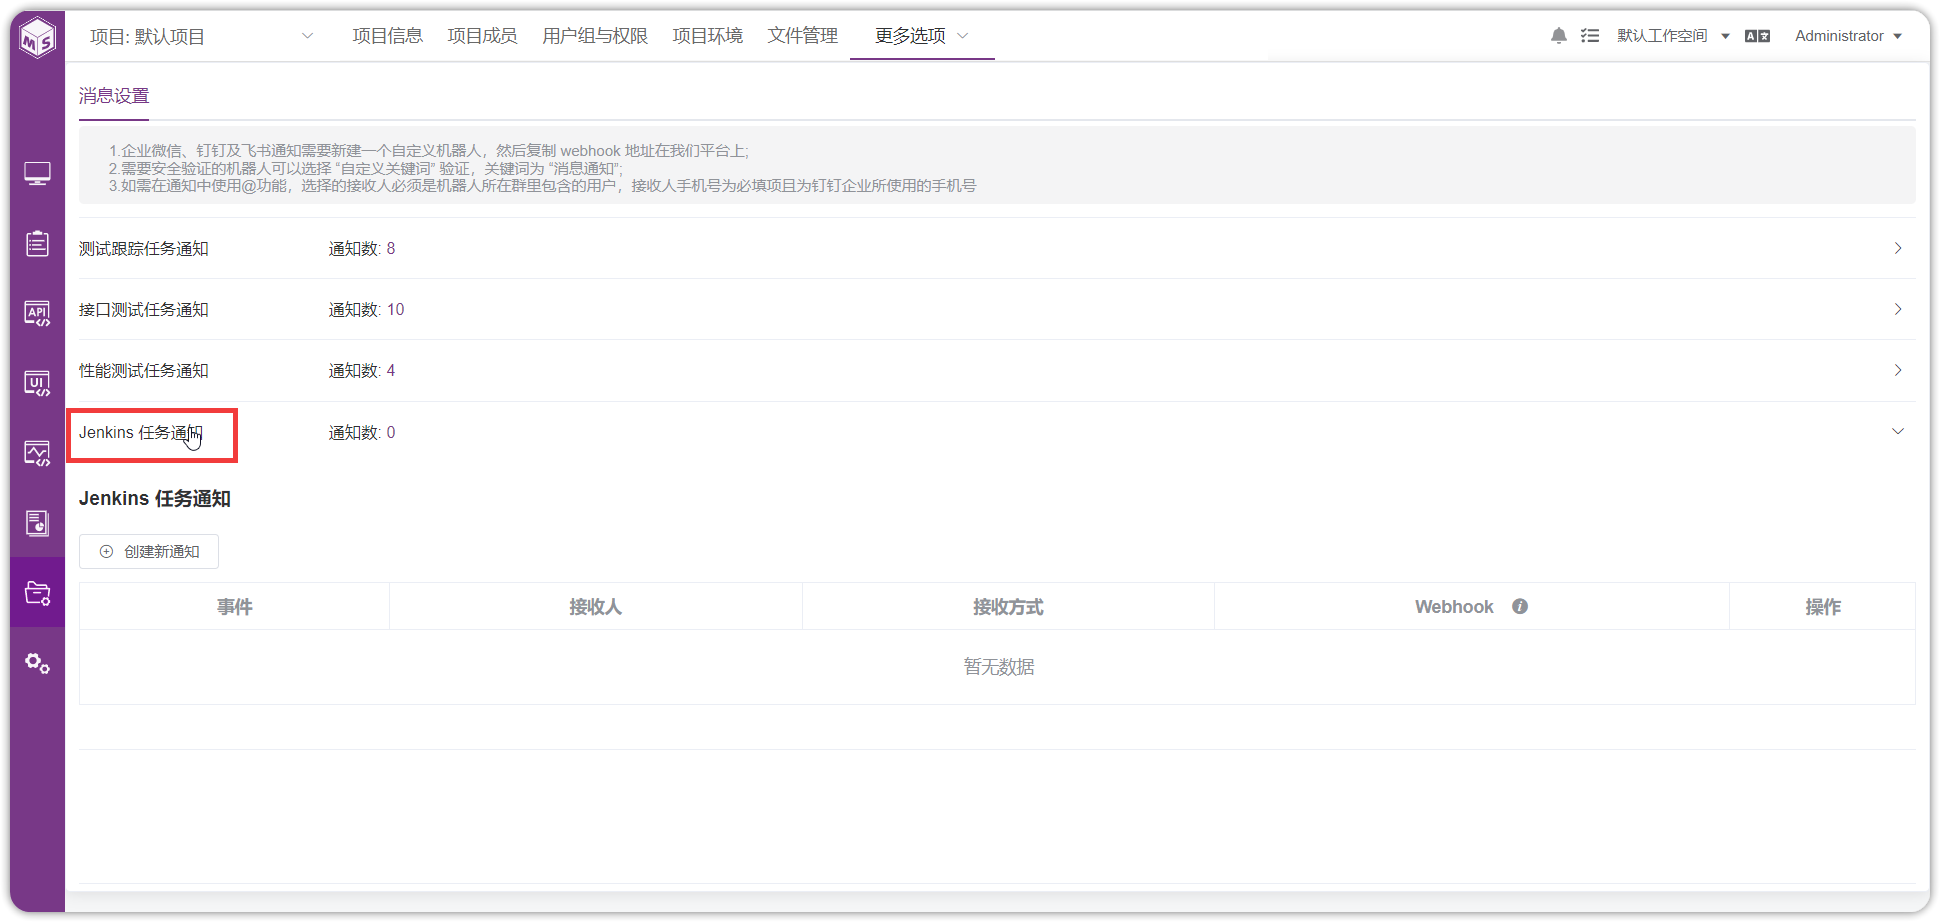The width and height of the screenshot is (1940, 922).
Task: Open the project settings folder icon
Action: (x=38, y=593)
